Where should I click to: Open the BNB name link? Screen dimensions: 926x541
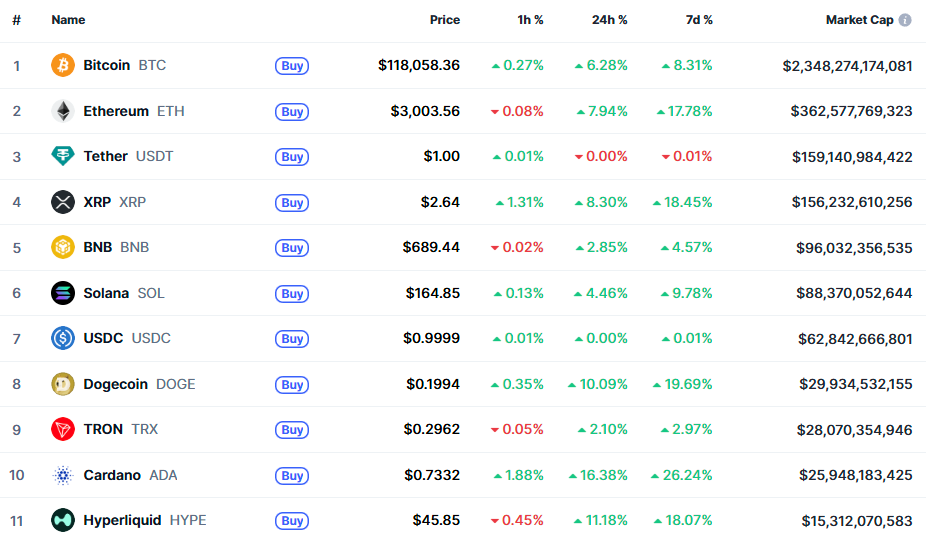(x=116, y=247)
